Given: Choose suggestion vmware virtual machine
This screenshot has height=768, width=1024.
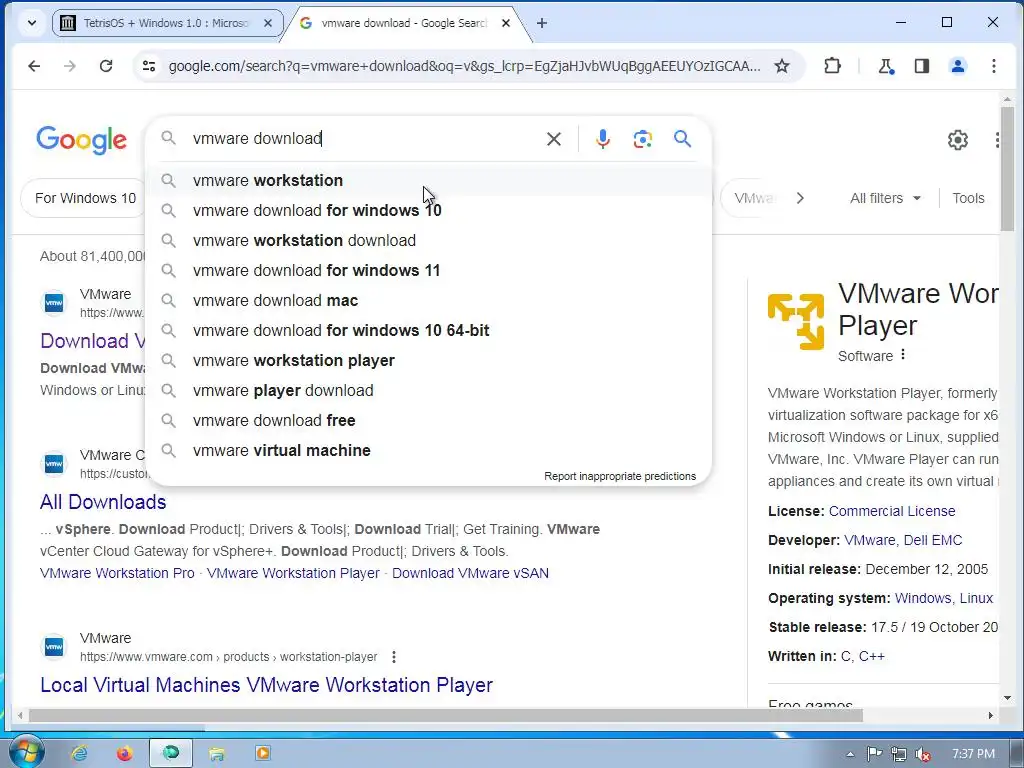Looking at the screenshot, I should pos(428,451).
